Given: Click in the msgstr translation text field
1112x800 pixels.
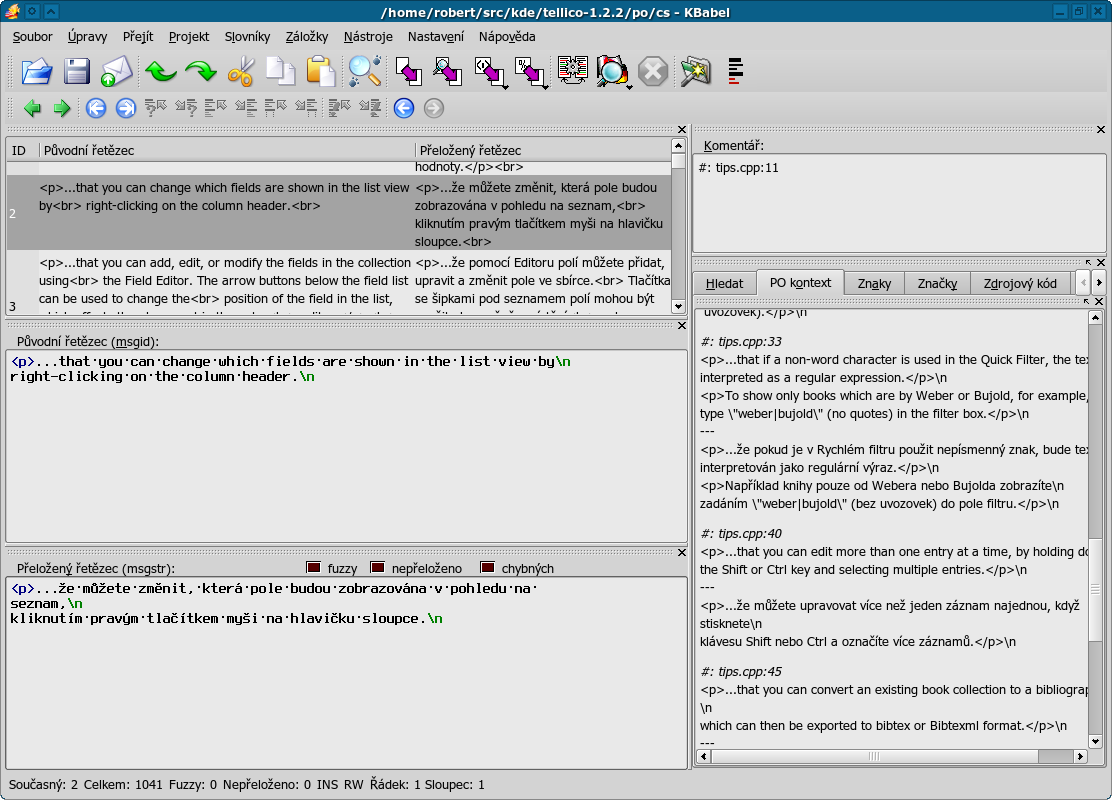Looking at the screenshot, I should pos(346,672).
